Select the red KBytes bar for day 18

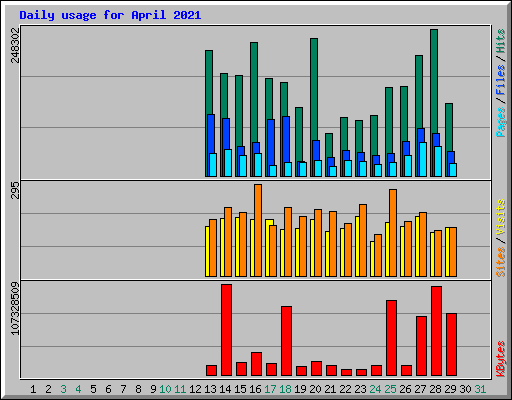pyautogui.click(x=286, y=341)
